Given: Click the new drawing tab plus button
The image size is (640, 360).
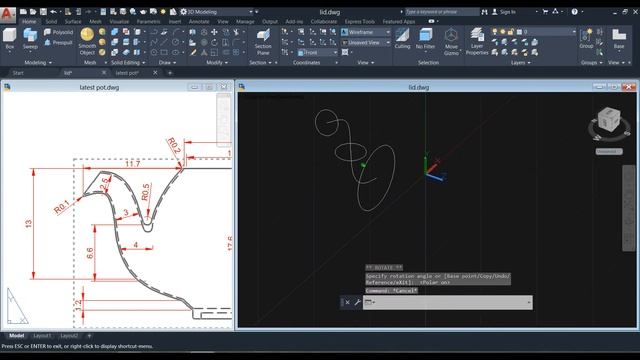Looking at the screenshot, I should [x=170, y=73].
